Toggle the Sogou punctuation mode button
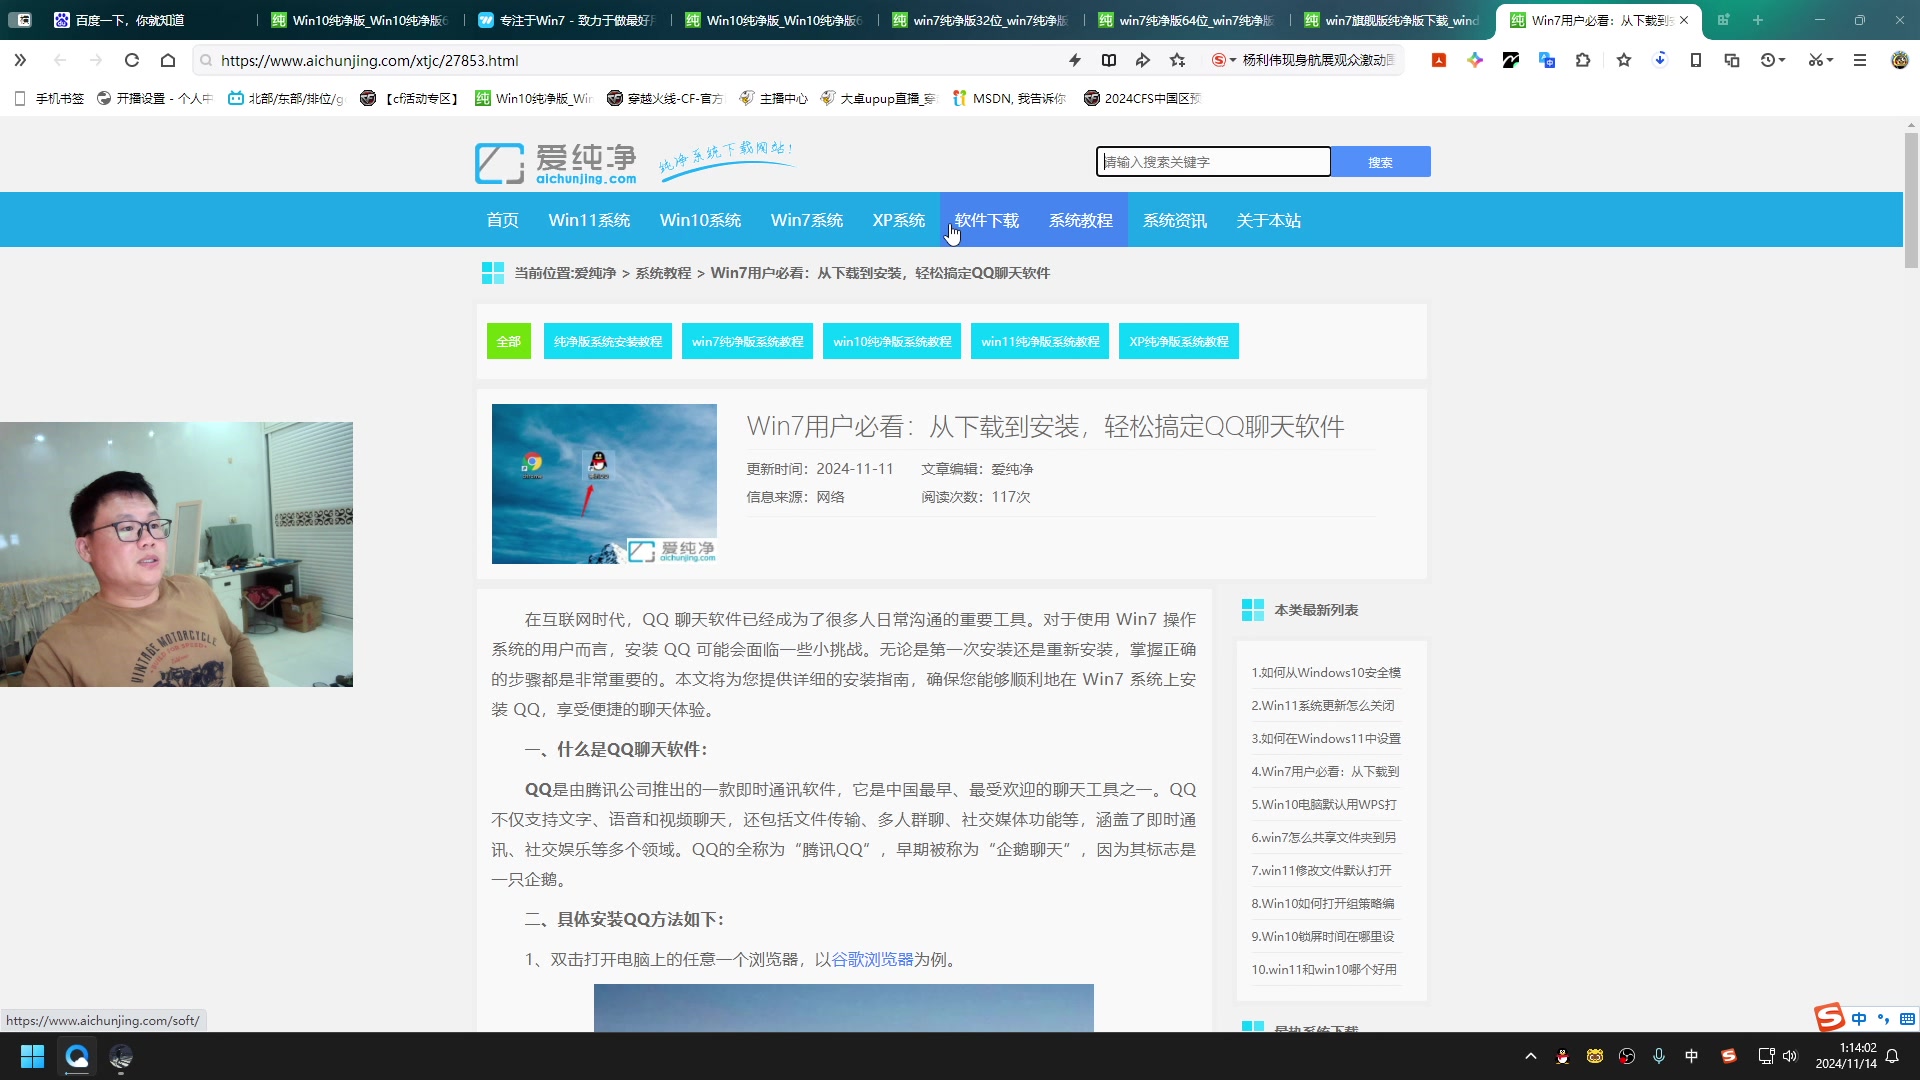The height and width of the screenshot is (1080, 1920). [1883, 1019]
